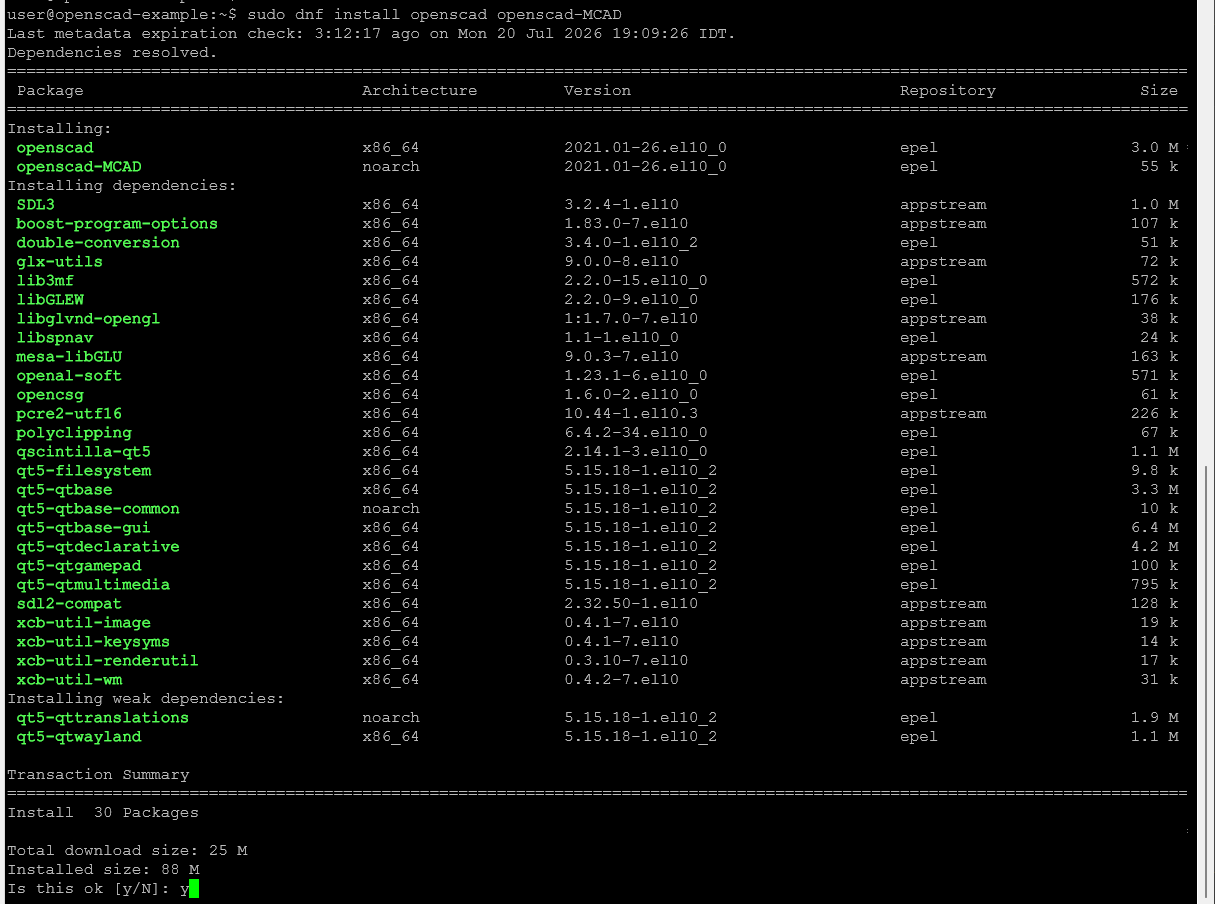
Task: Click the Architecture column header
Action: click(420, 91)
